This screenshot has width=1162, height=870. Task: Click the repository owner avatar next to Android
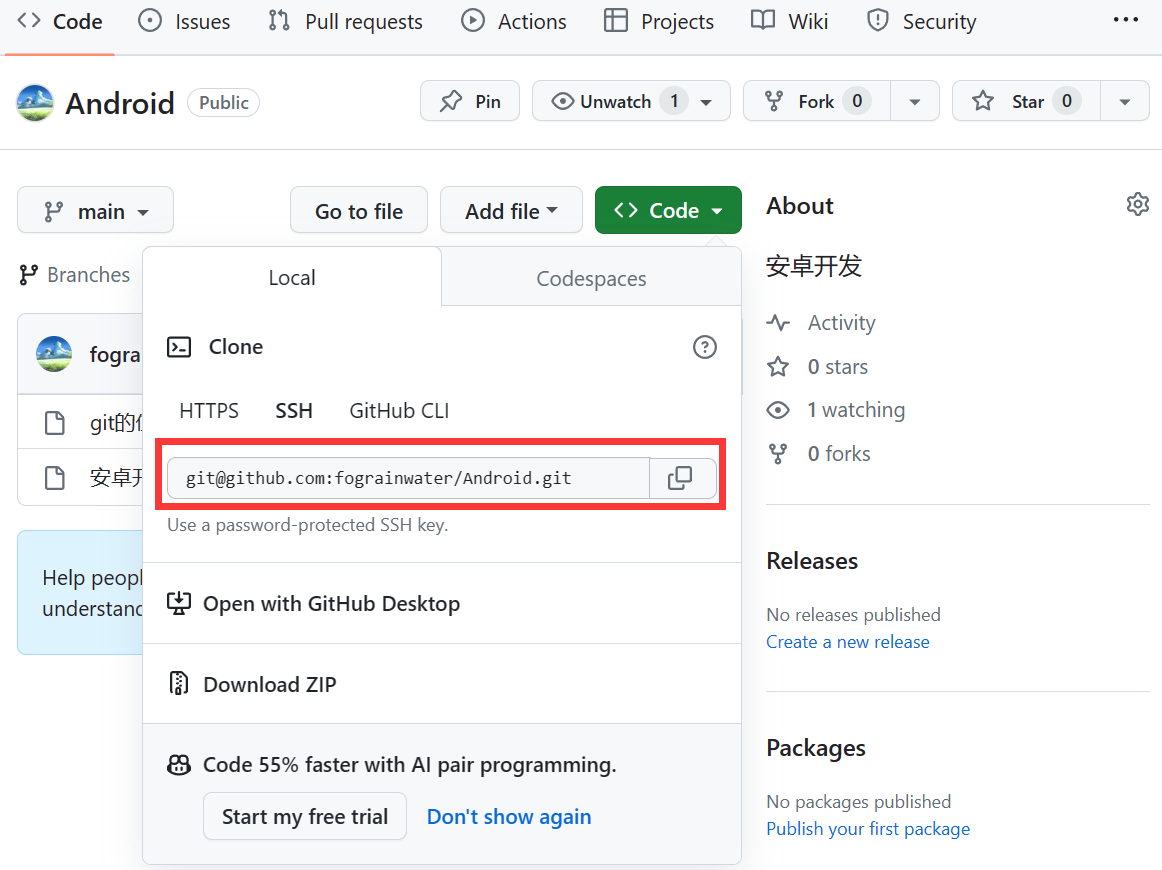pyautogui.click(x=35, y=102)
